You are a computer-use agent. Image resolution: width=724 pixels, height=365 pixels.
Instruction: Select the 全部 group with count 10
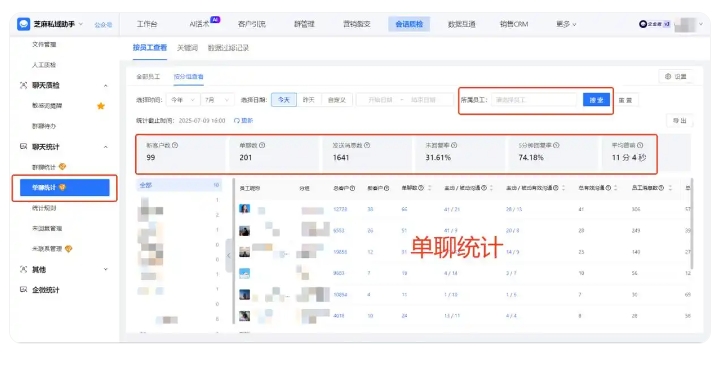[179, 185]
